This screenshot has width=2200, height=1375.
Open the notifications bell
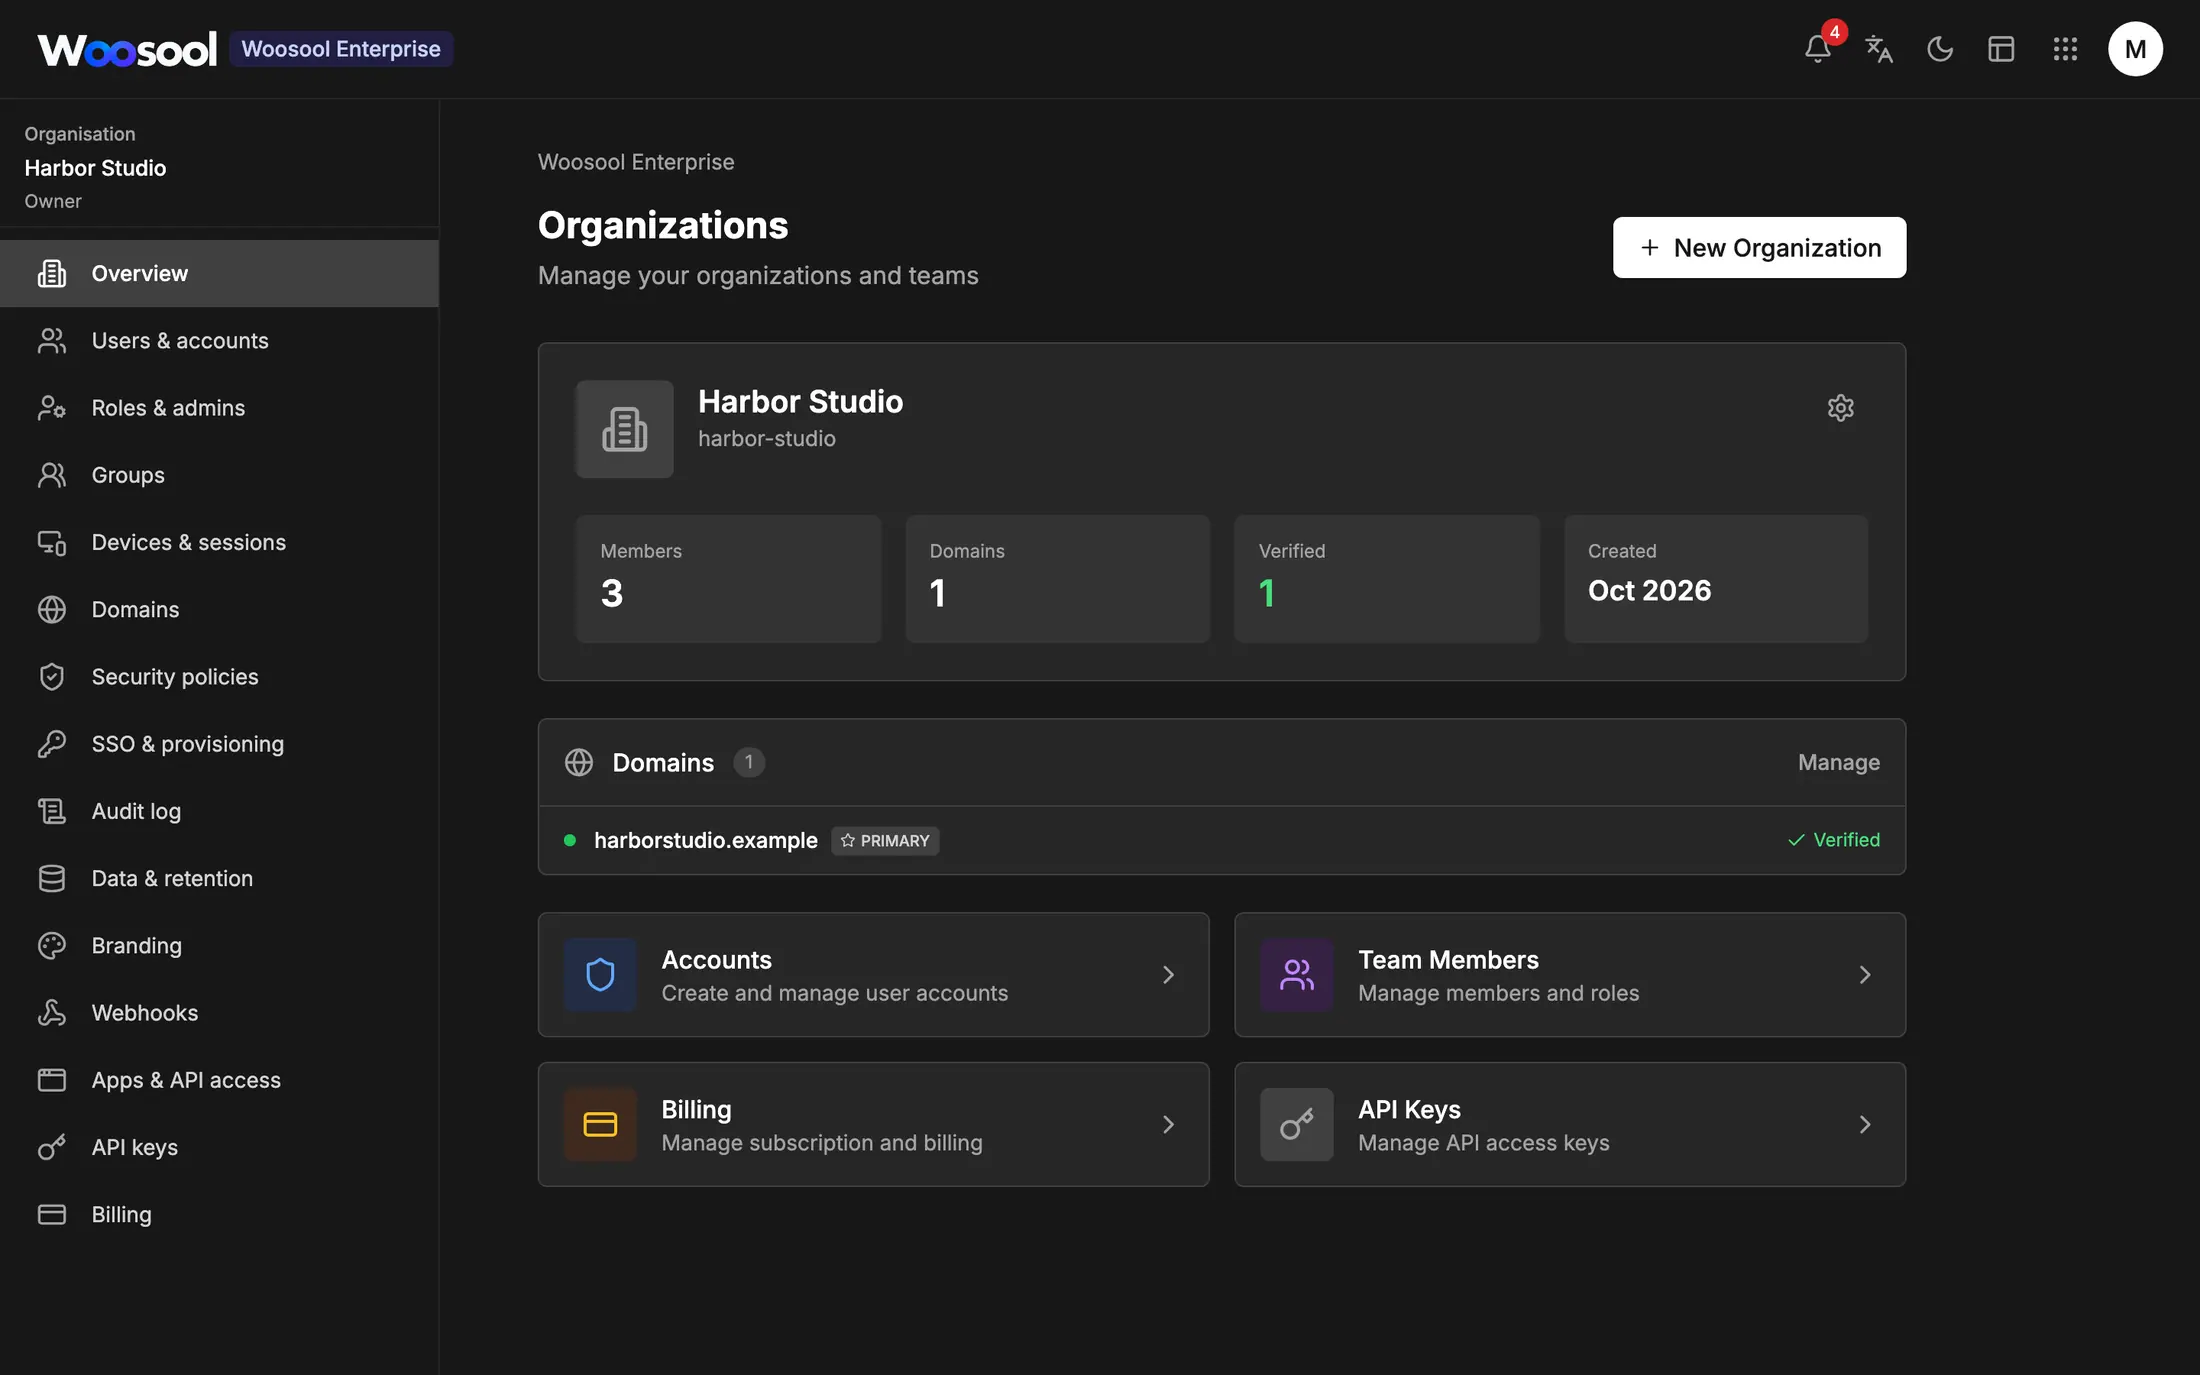(1818, 49)
